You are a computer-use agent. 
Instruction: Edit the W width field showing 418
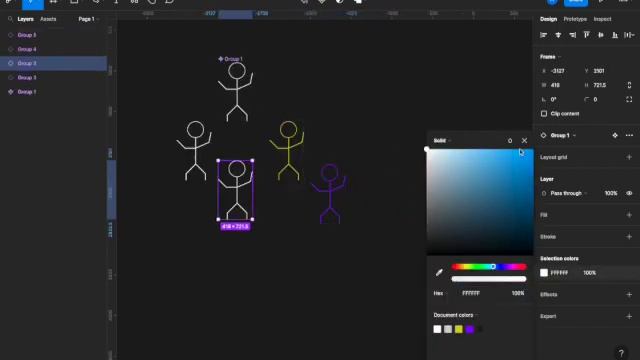click(556, 85)
